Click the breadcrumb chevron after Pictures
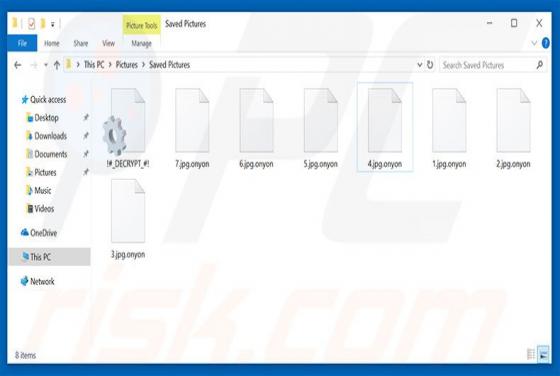This screenshot has width=560, height=376. [x=144, y=65]
